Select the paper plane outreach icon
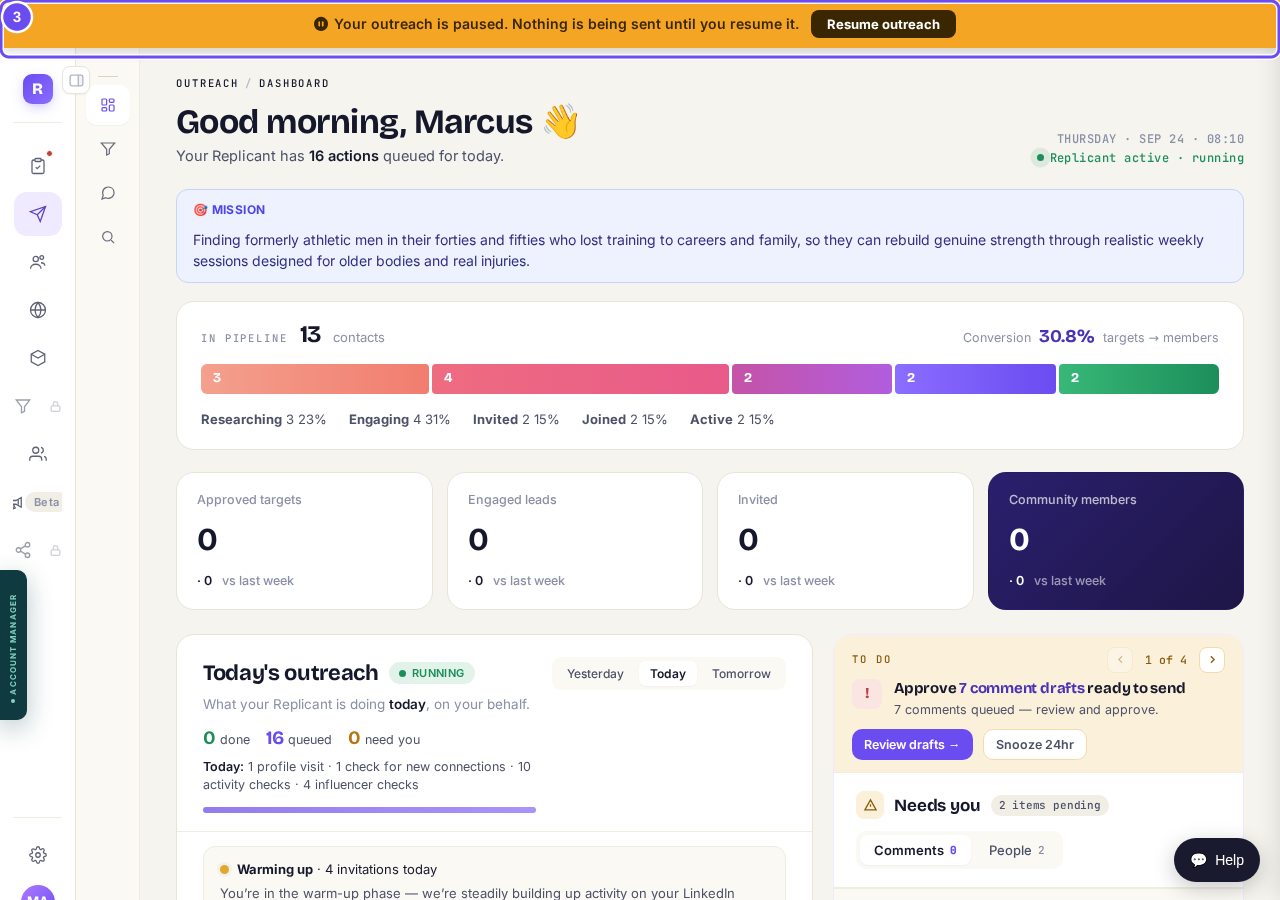The image size is (1280, 900). 38,214
